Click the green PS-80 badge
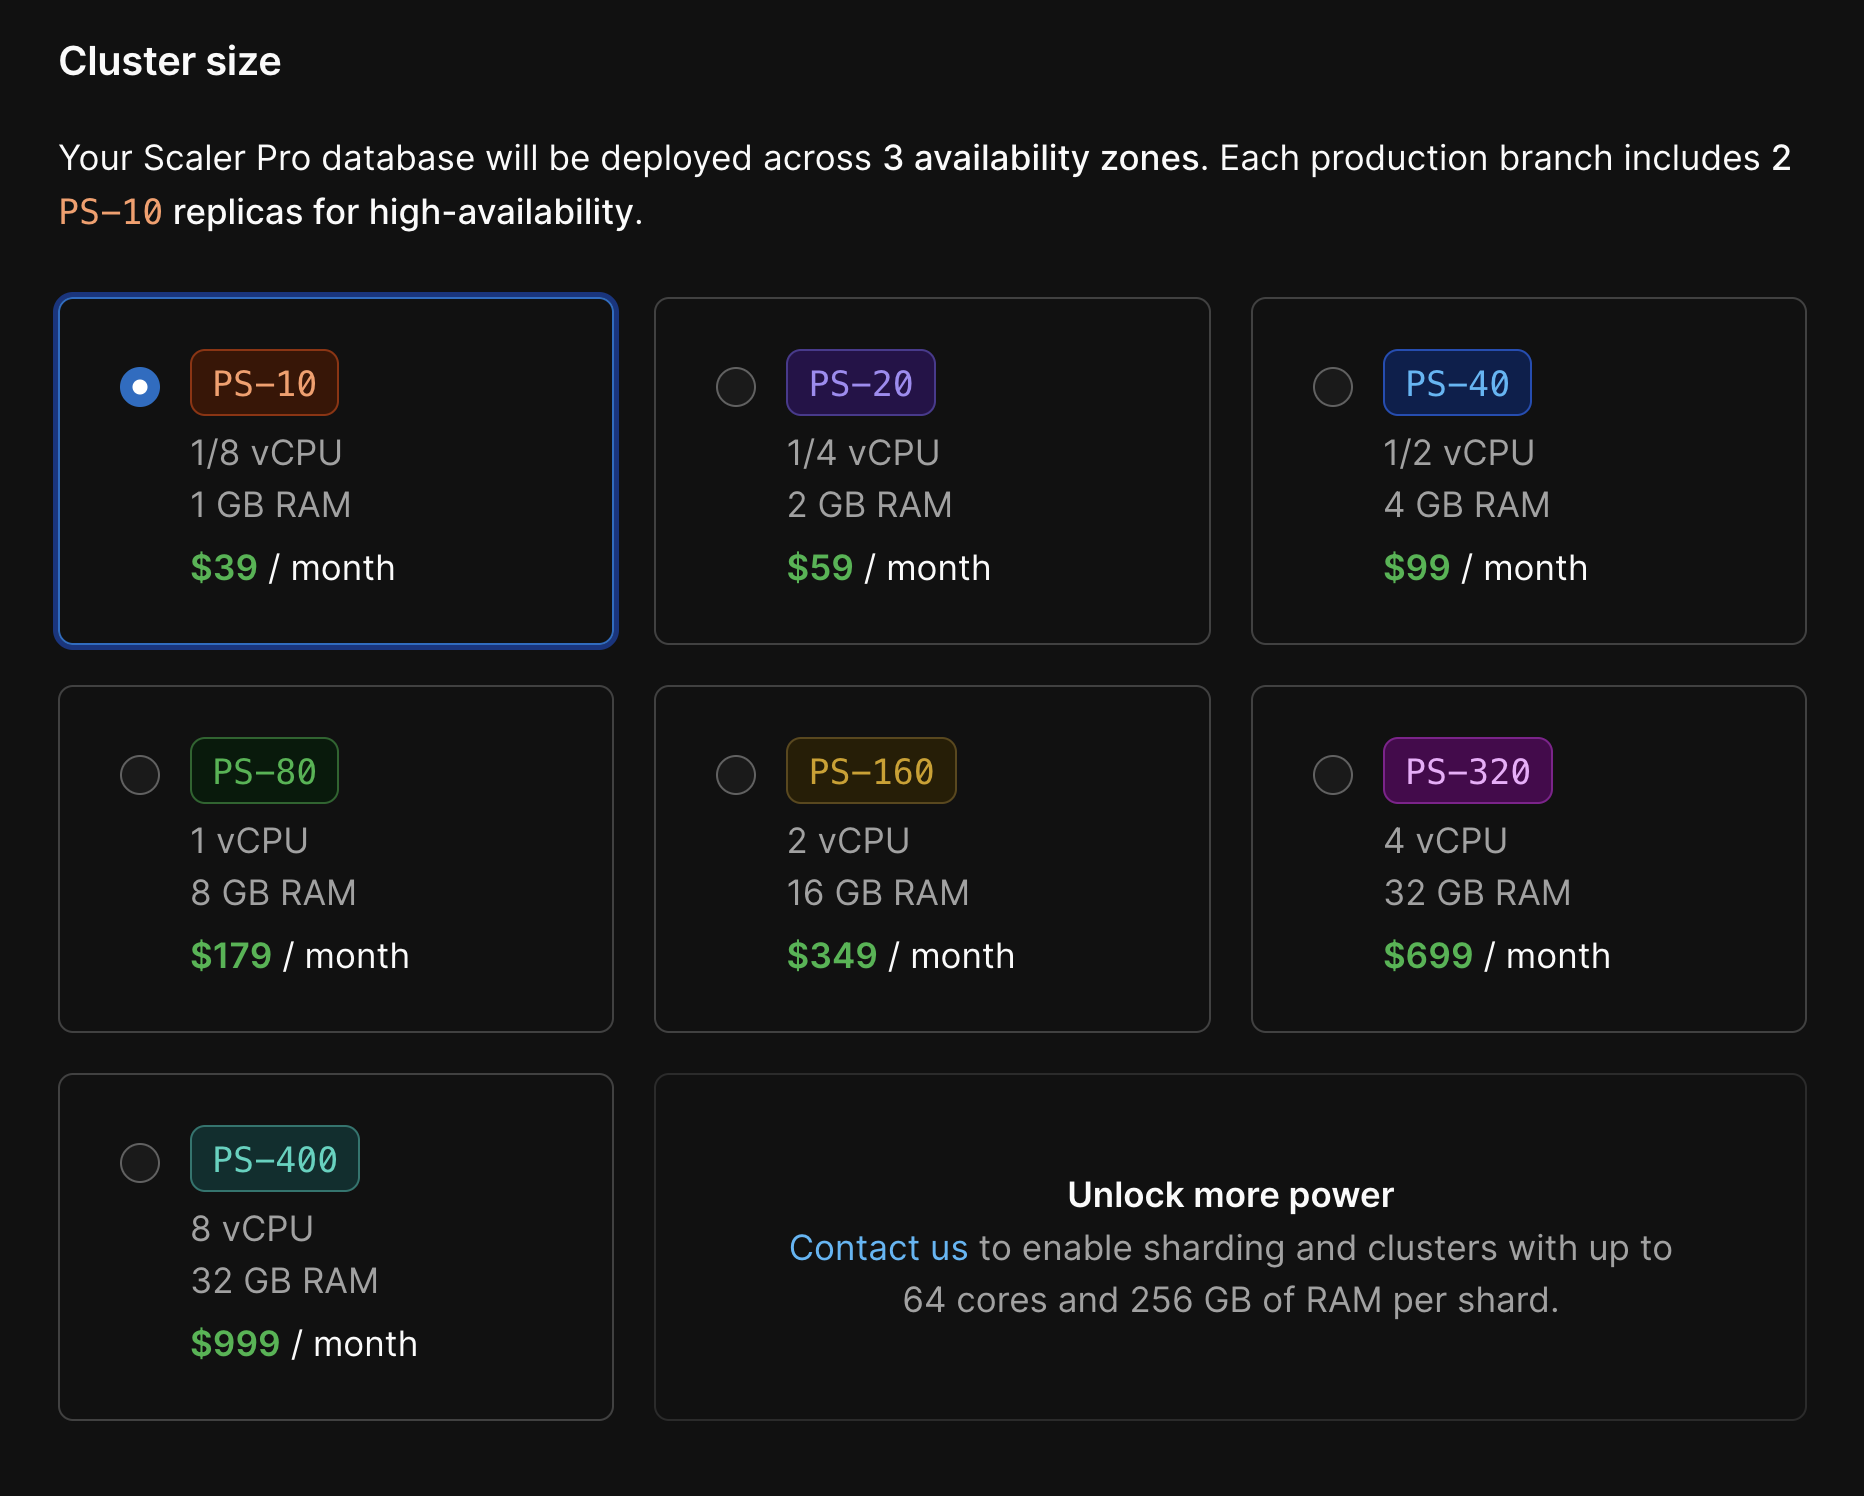The image size is (1864, 1496). point(263,770)
